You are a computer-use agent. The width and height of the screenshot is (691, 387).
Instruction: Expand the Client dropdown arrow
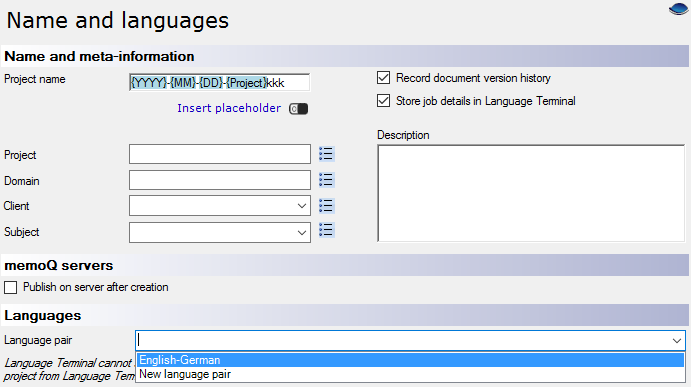tap(302, 206)
